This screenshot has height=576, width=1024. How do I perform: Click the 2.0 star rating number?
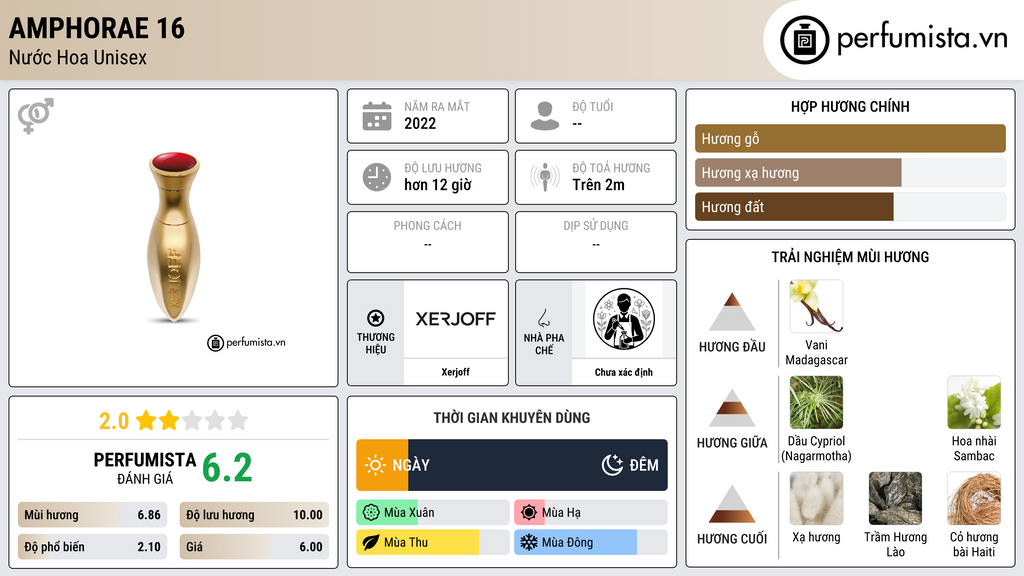point(114,421)
